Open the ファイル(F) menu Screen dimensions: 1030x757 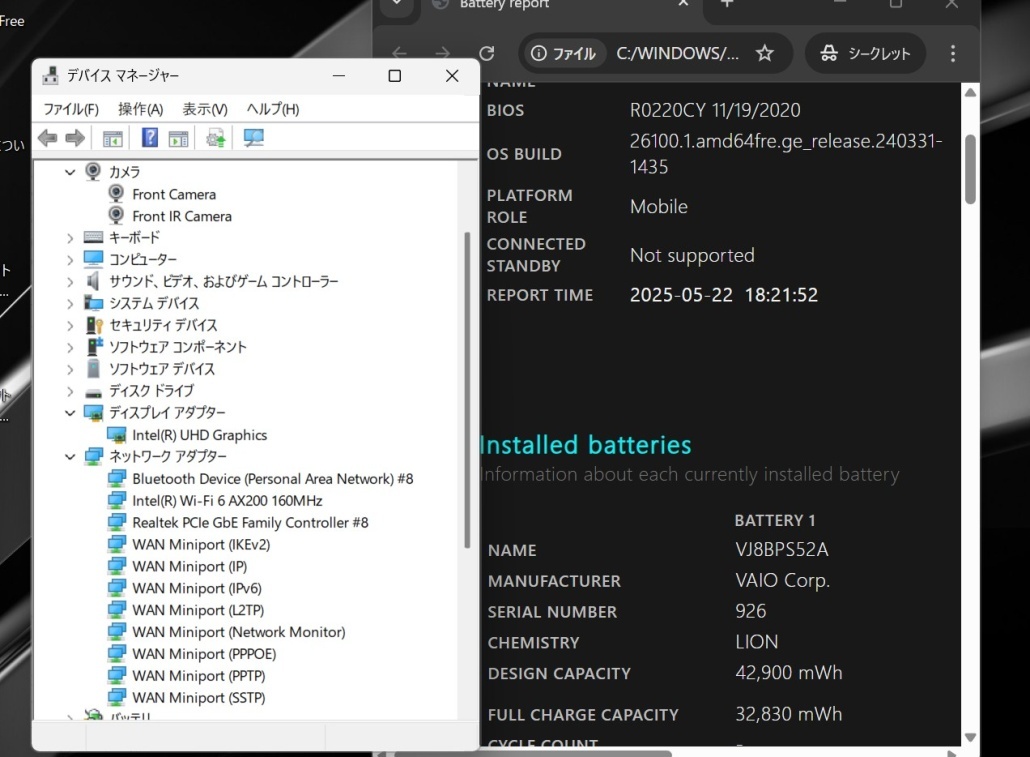click(71, 109)
